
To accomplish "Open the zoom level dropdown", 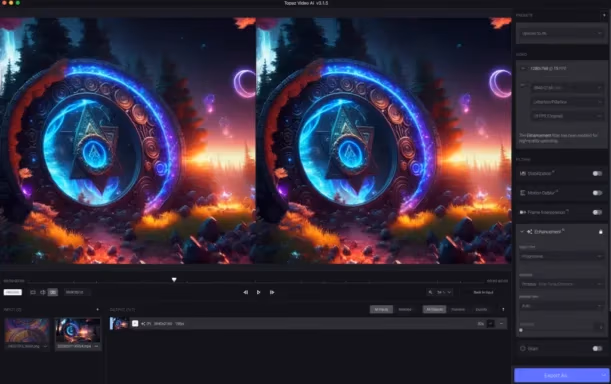I will 444,292.
